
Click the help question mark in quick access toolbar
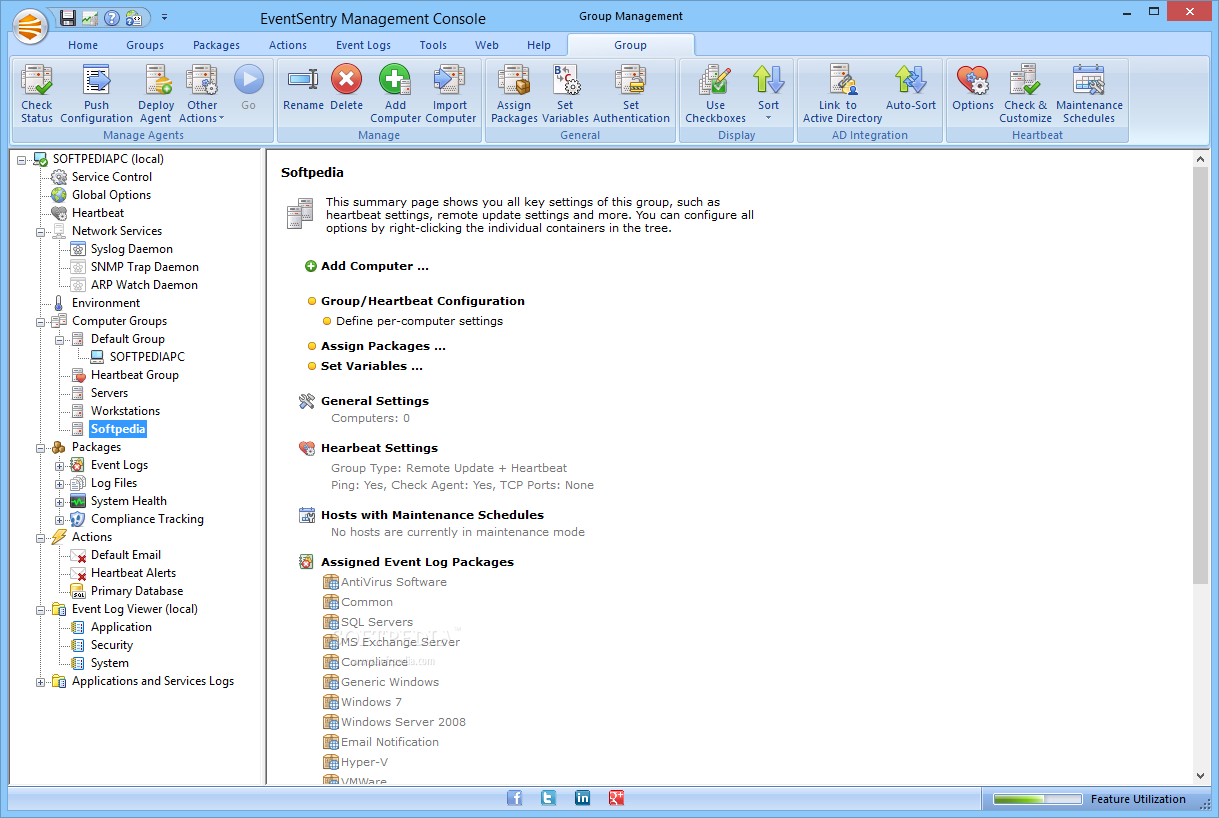[x=111, y=18]
